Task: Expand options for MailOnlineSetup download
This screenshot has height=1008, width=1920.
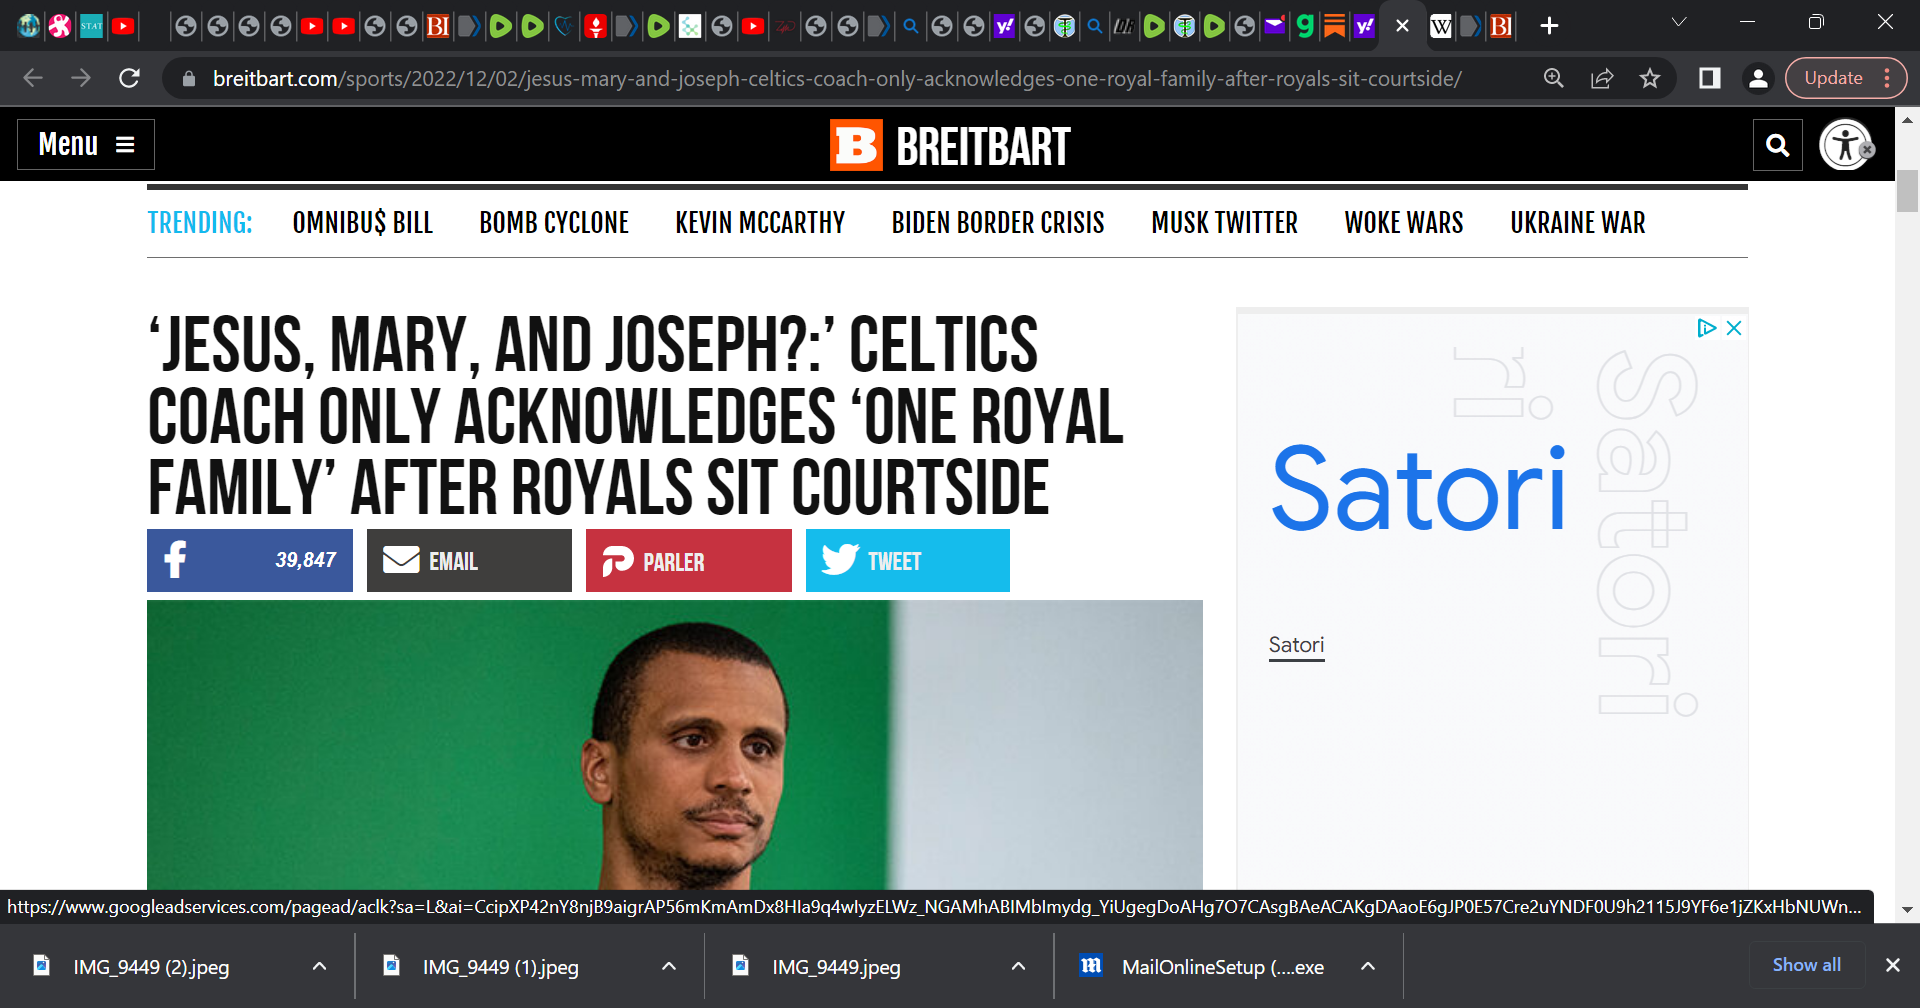Action: click(1368, 966)
